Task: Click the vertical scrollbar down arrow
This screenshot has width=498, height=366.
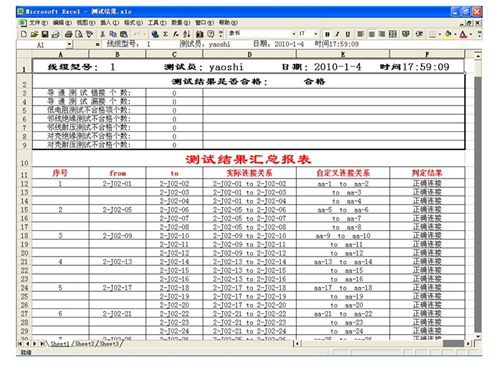Action: point(478,336)
